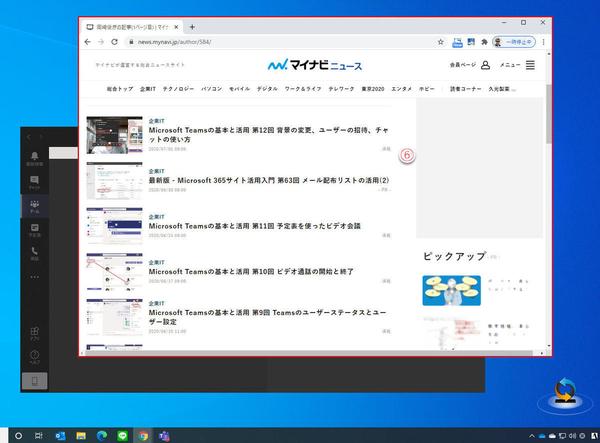The width and height of the screenshot is (600, 443).
Task: Select Teams icon in Teams sidebar
Action: pos(34,206)
